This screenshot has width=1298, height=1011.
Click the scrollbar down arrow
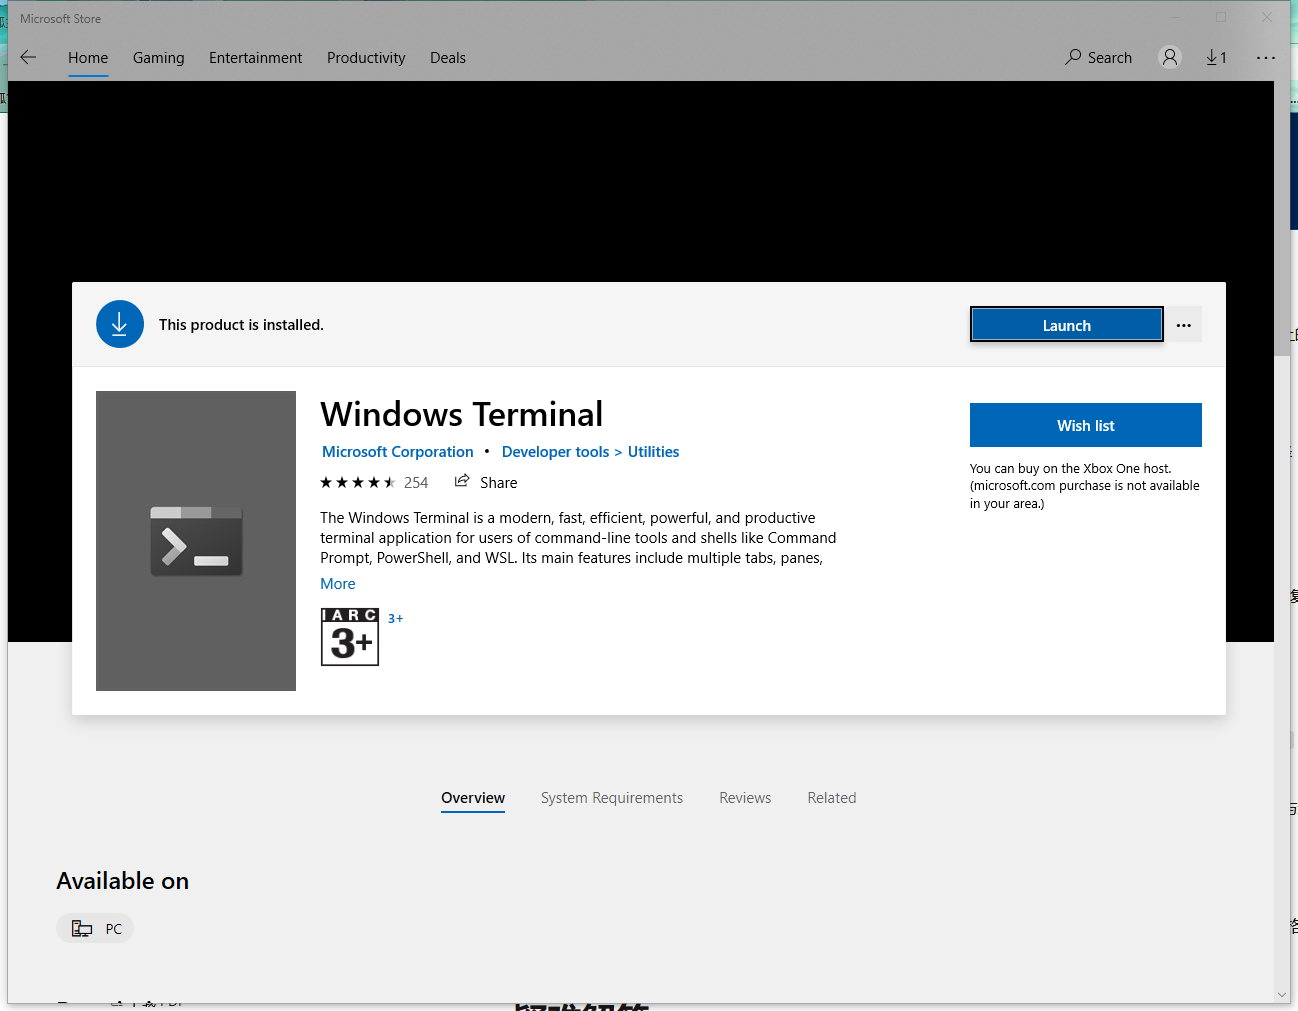pyautogui.click(x=1282, y=995)
